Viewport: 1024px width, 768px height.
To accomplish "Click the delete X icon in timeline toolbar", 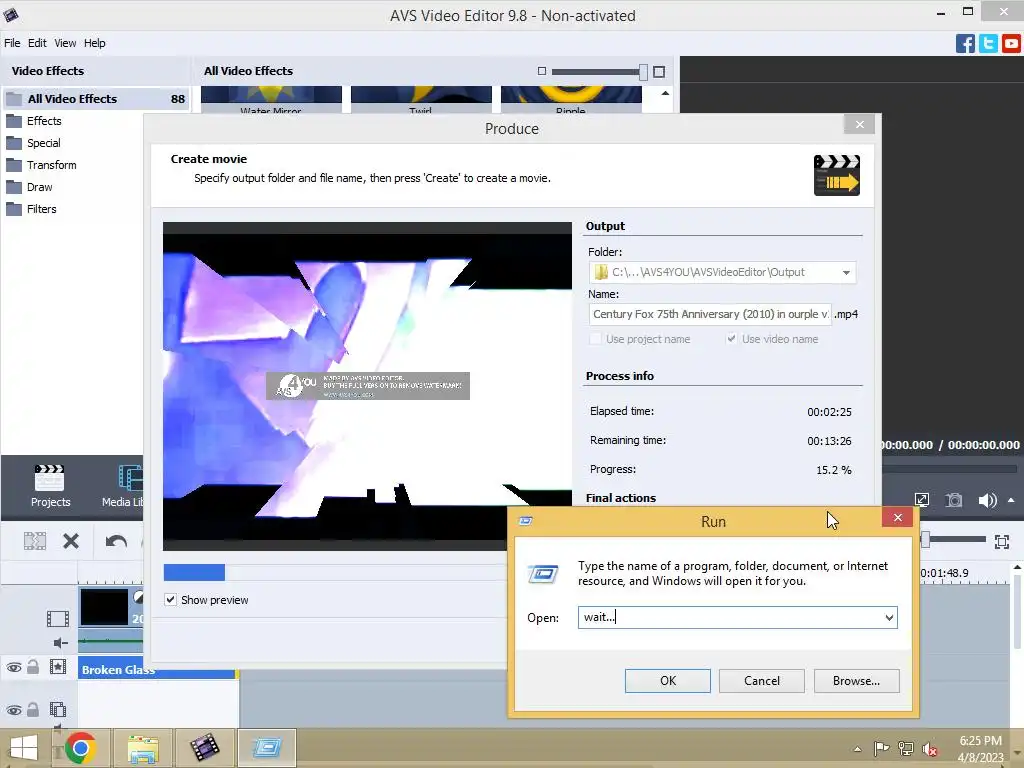I will (71, 541).
